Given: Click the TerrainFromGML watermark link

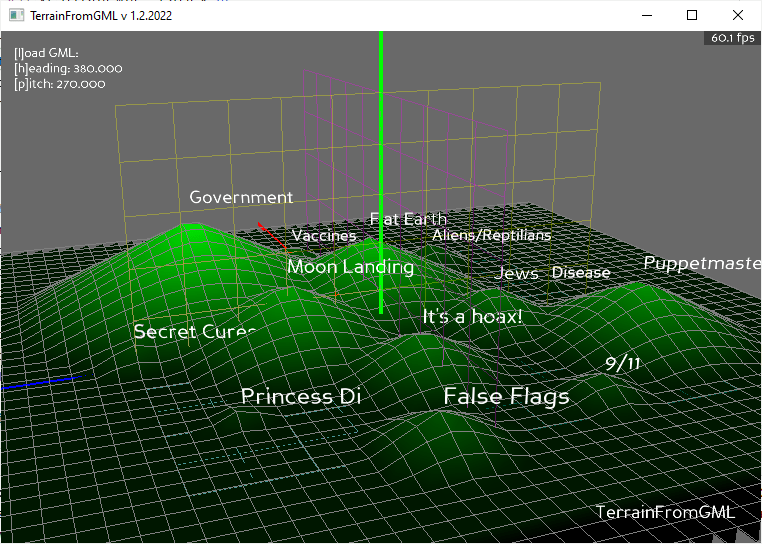Looking at the screenshot, I should pos(664,512).
